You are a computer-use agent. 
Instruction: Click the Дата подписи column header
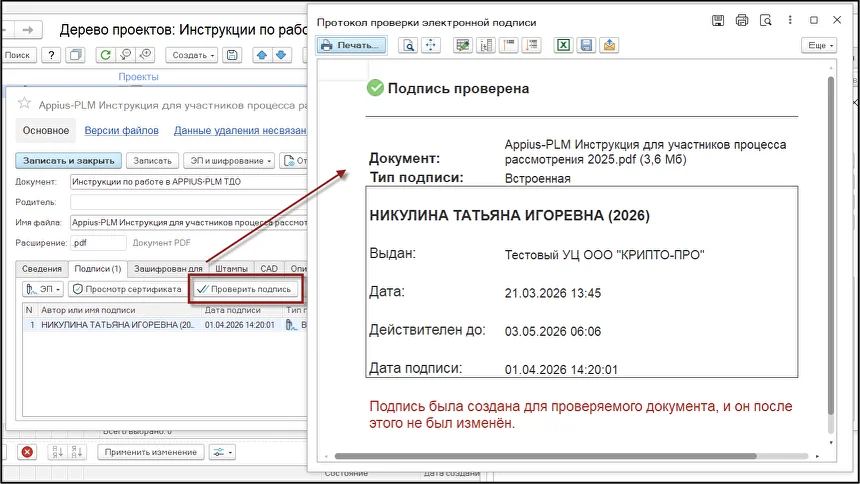coord(242,310)
